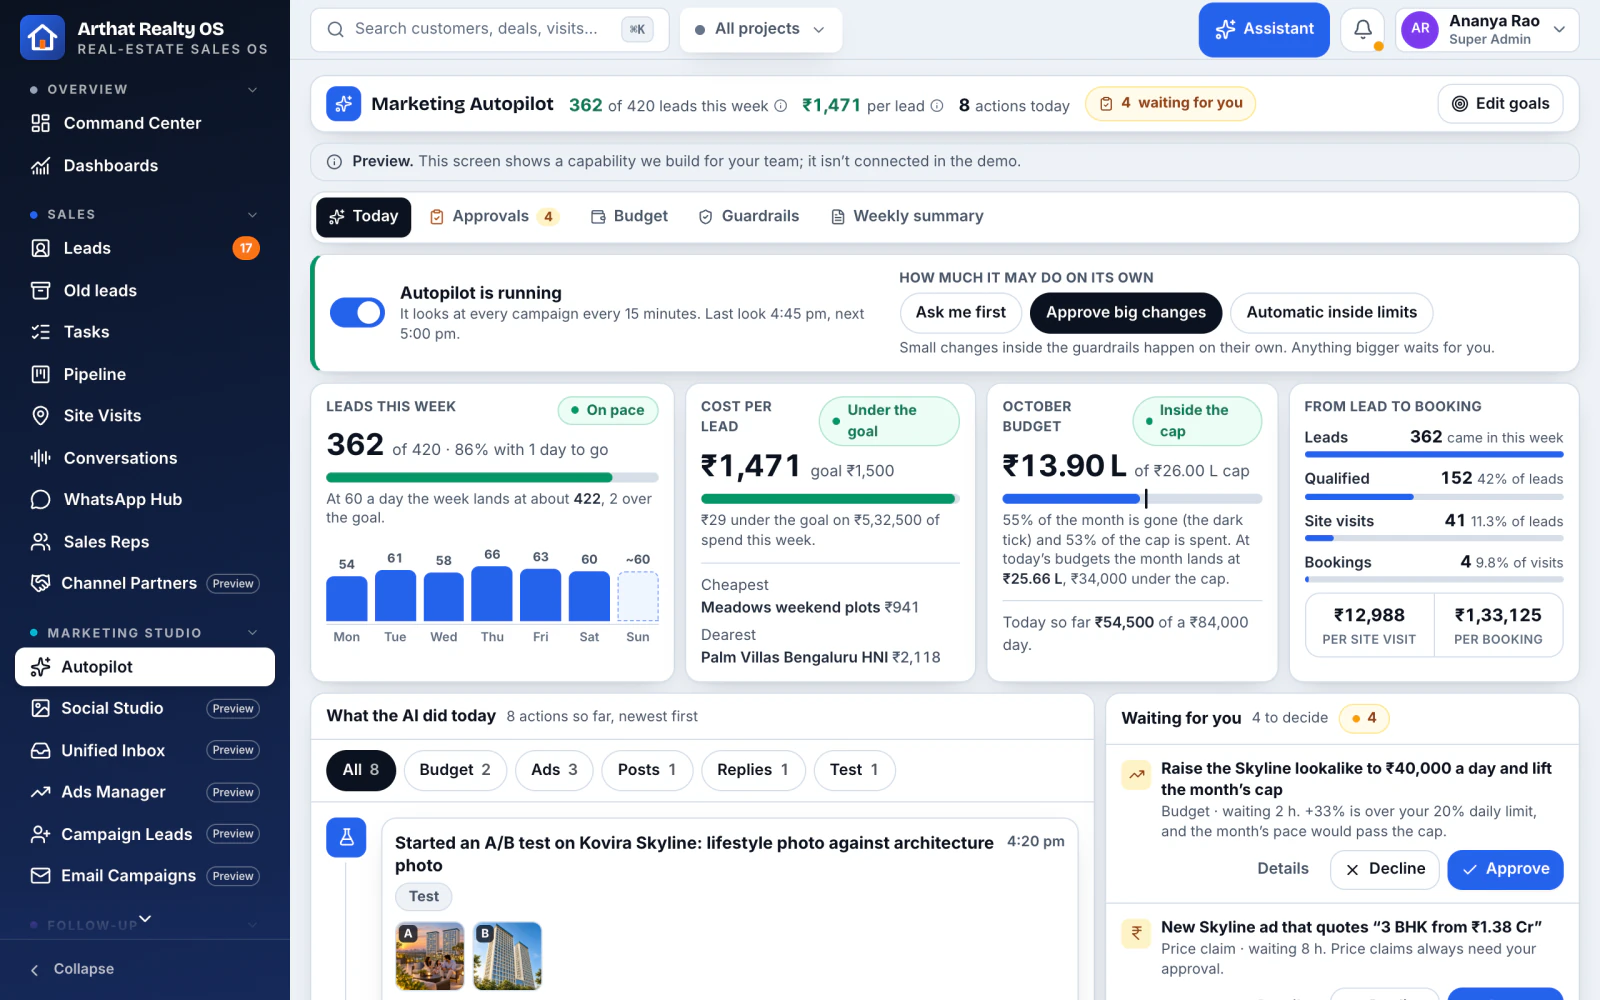Open the Arthat Realty OS home logo
Viewport: 1600px width, 1000px height.
click(x=42, y=37)
